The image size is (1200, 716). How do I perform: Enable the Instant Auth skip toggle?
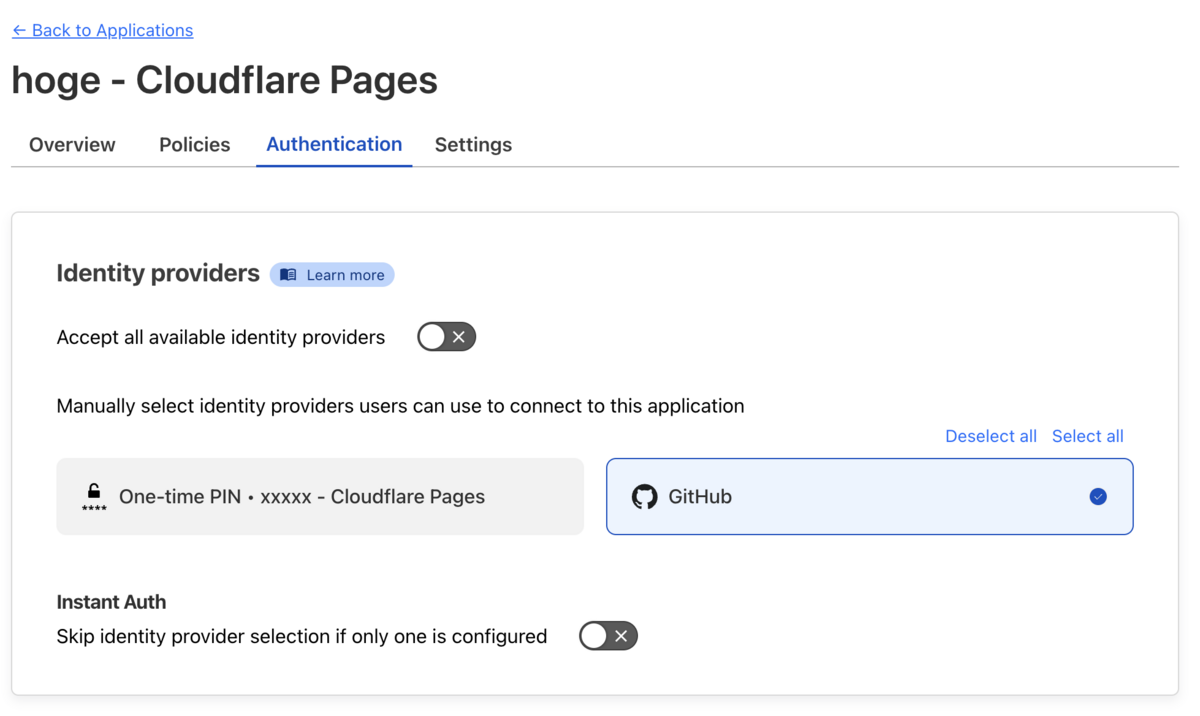point(608,636)
